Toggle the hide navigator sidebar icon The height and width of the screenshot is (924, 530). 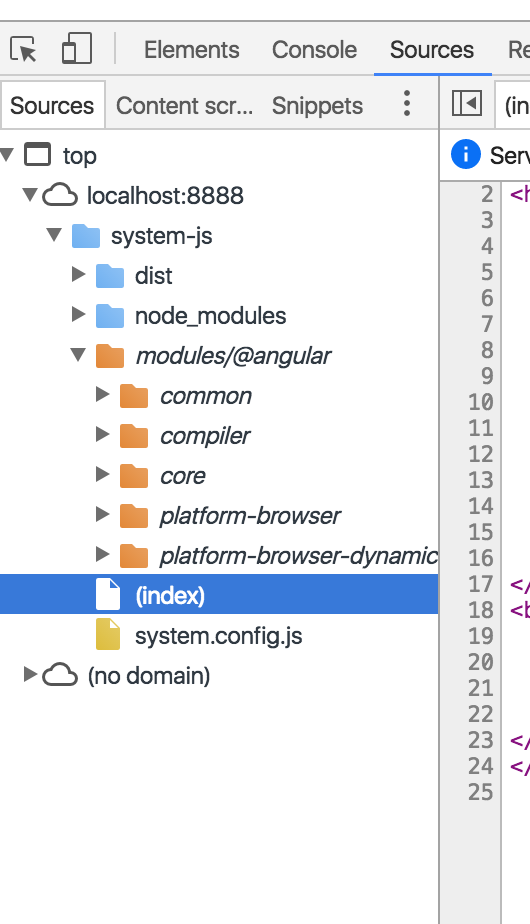coord(467,104)
